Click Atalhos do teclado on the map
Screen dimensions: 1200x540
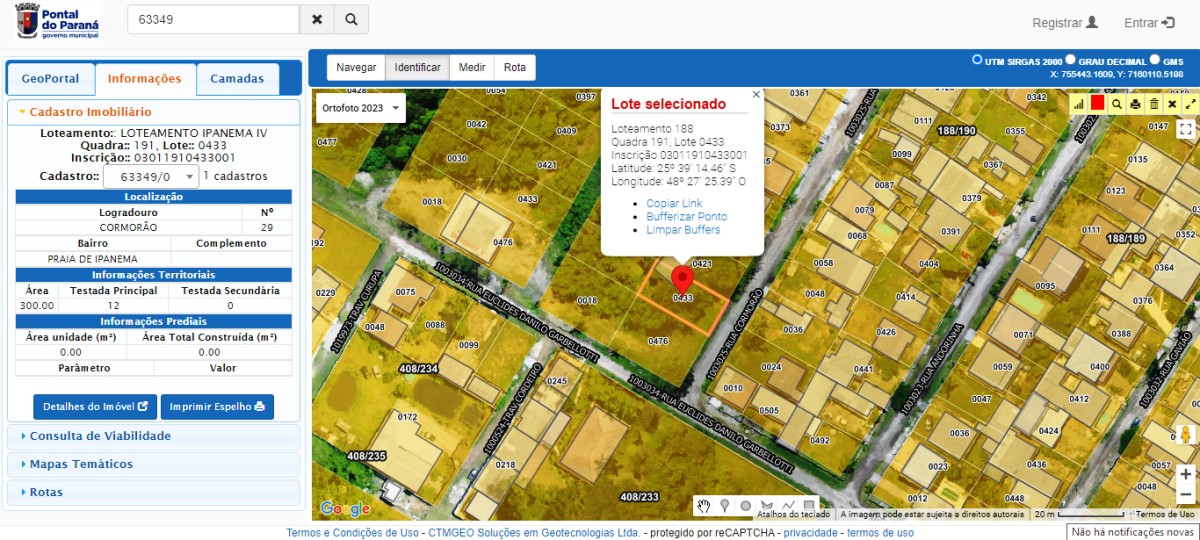(793, 514)
